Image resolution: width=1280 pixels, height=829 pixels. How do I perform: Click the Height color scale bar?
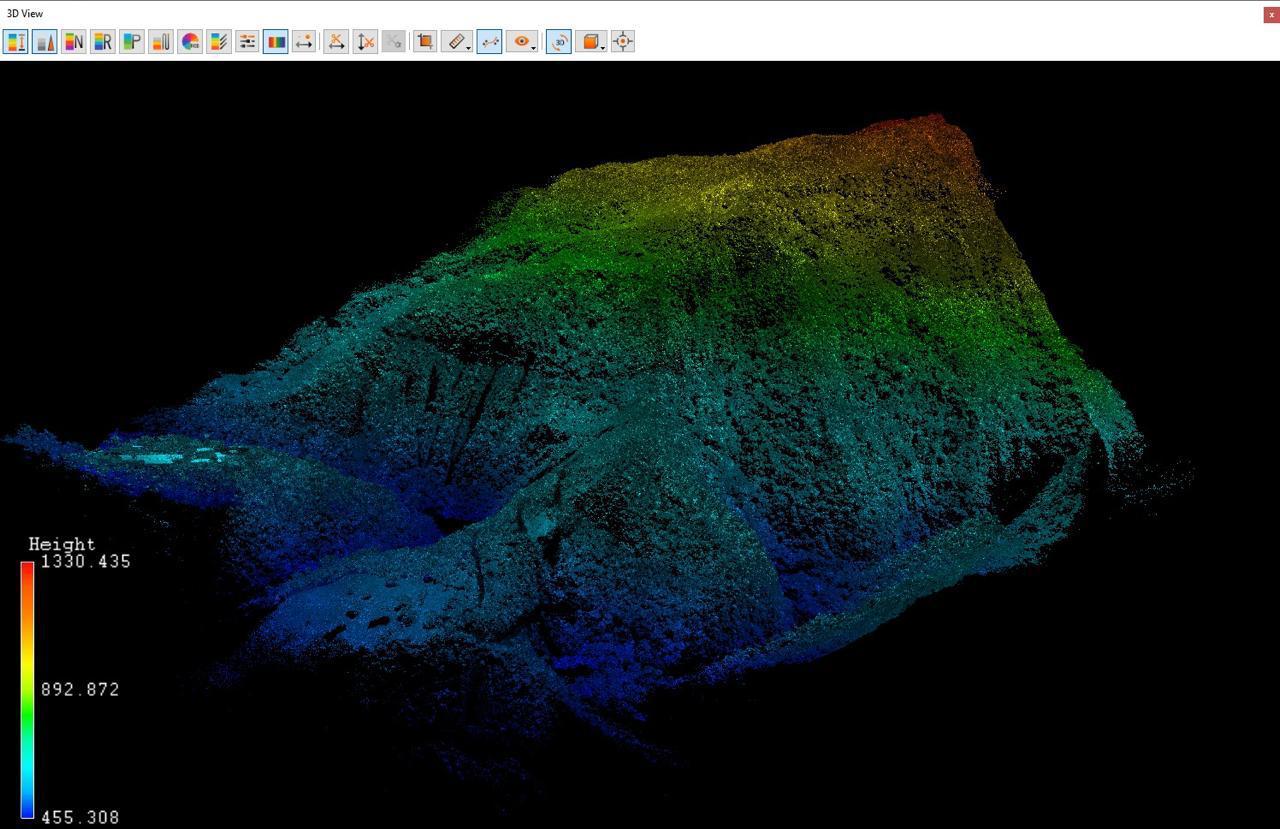click(x=27, y=690)
